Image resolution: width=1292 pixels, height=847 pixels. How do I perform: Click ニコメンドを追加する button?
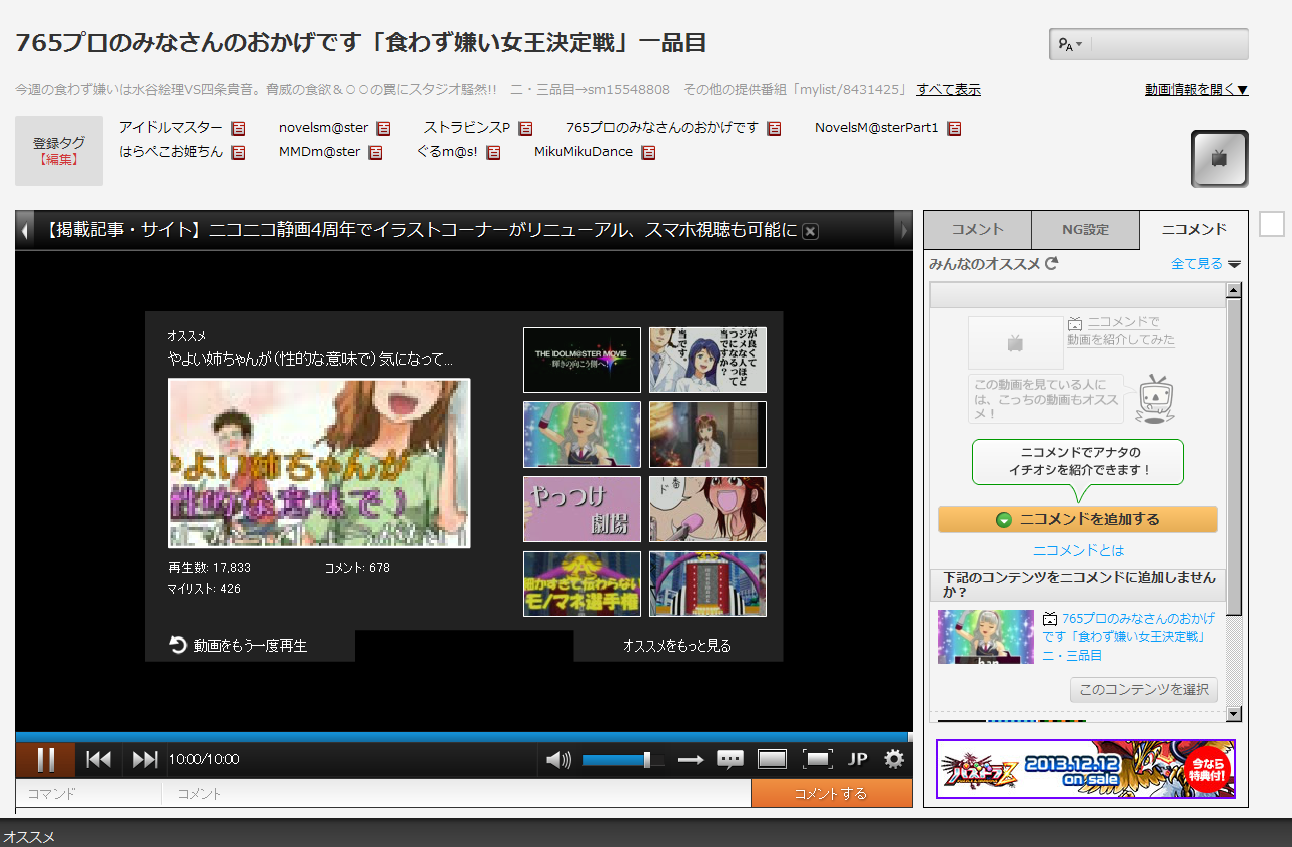(1078, 519)
